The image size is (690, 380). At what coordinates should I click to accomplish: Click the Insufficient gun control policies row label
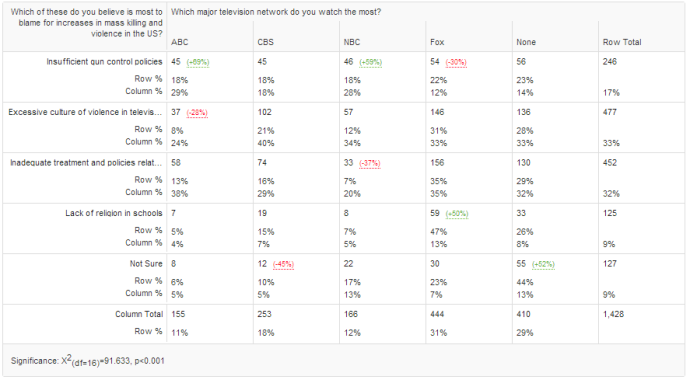(104, 62)
